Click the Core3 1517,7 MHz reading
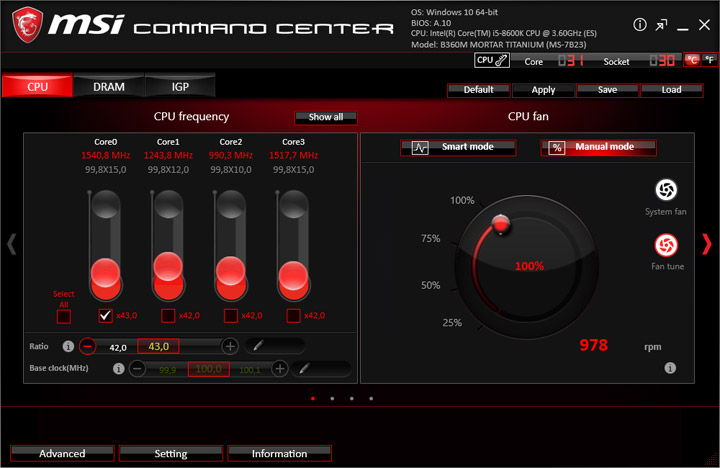 point(293,155)
